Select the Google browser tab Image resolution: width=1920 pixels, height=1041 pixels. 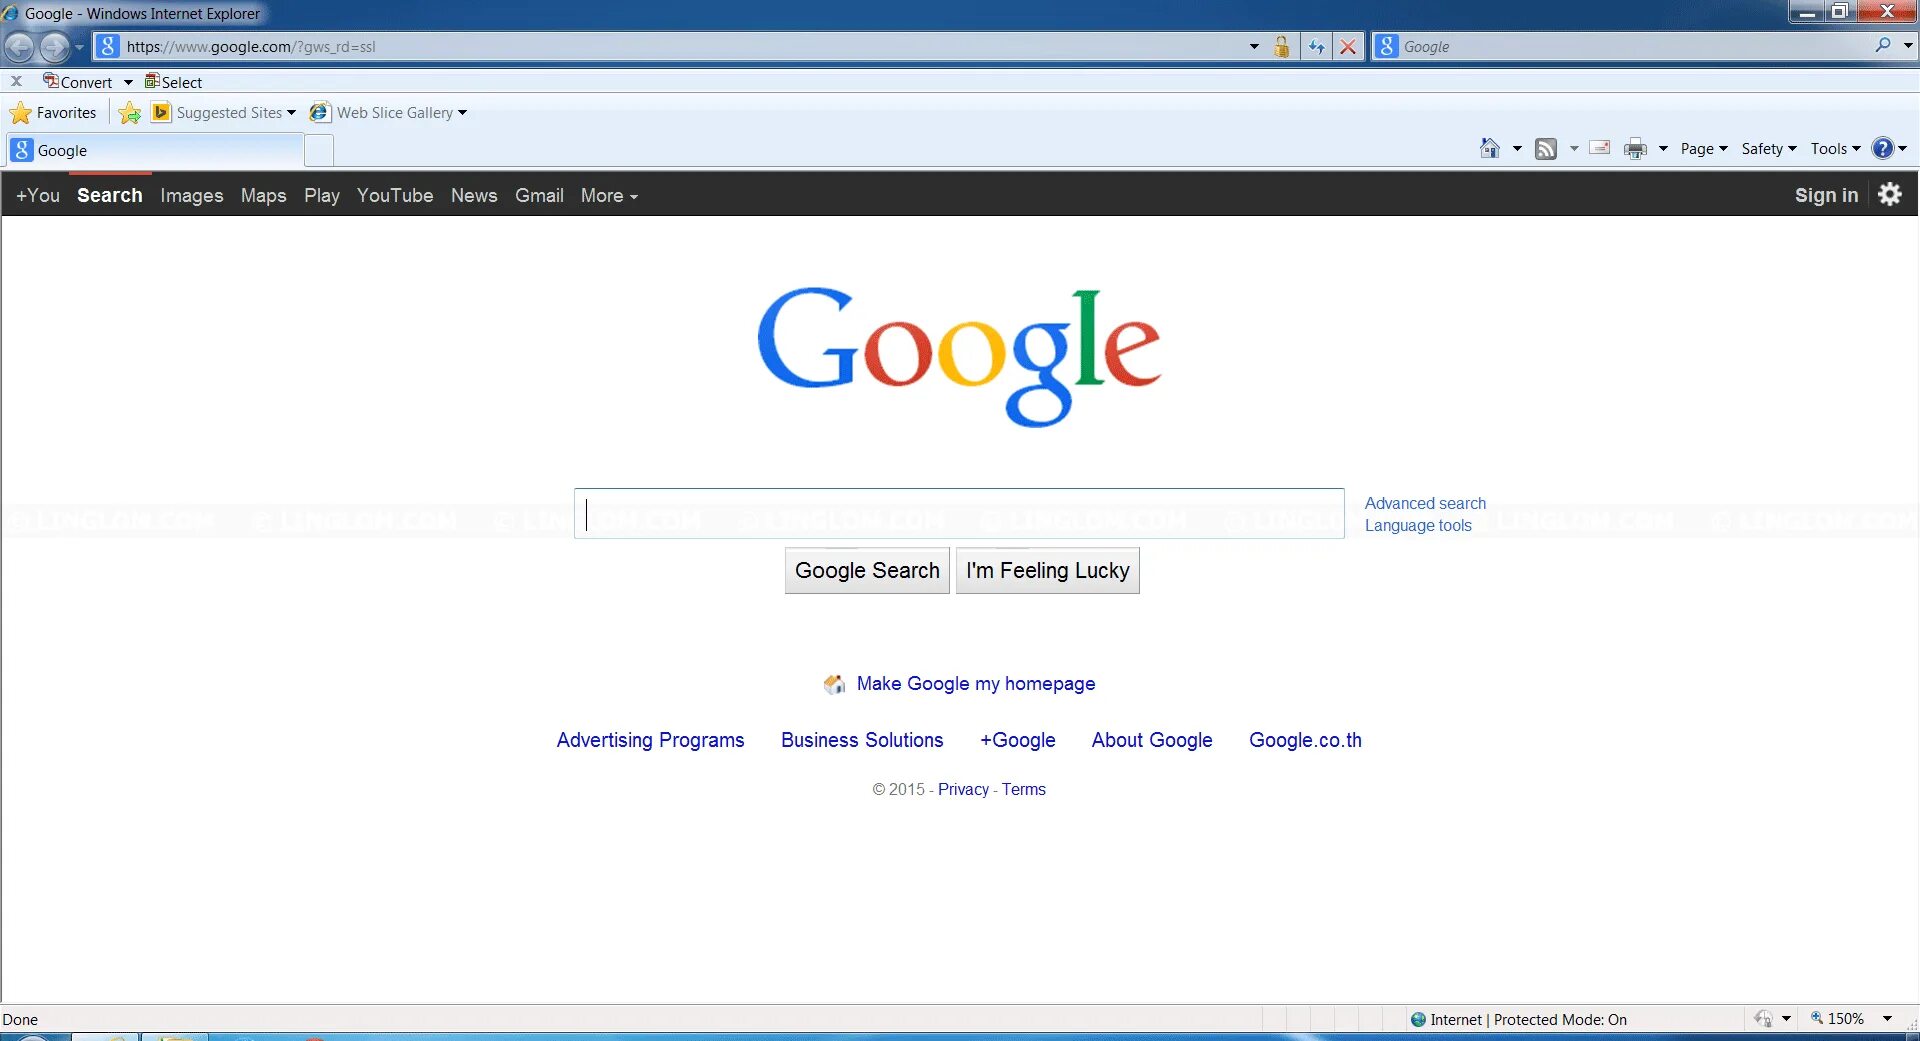click(x=155, y=150)
